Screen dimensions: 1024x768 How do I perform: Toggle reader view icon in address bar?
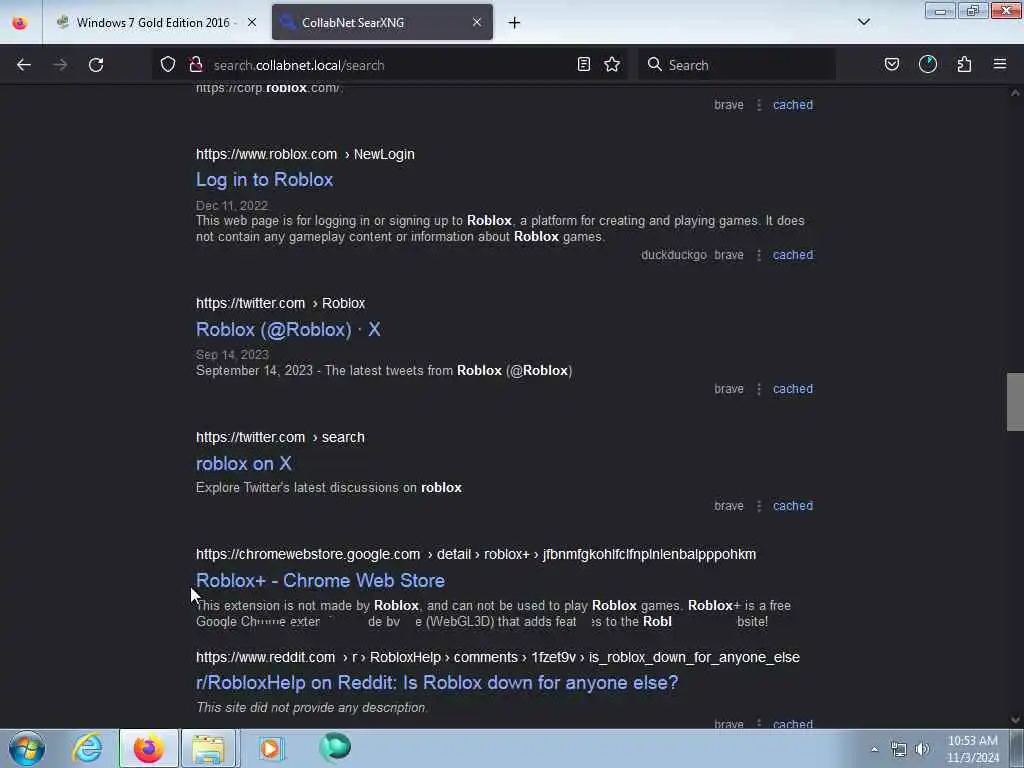tap(584, 65)
